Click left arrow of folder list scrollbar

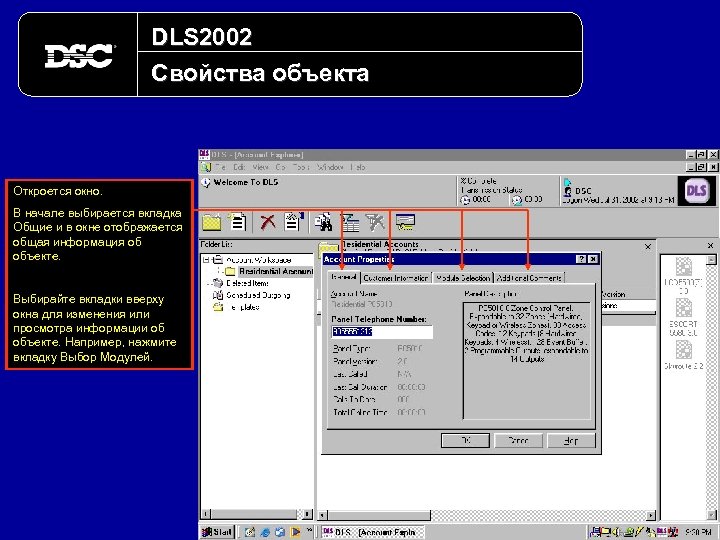tap(206, 514)
